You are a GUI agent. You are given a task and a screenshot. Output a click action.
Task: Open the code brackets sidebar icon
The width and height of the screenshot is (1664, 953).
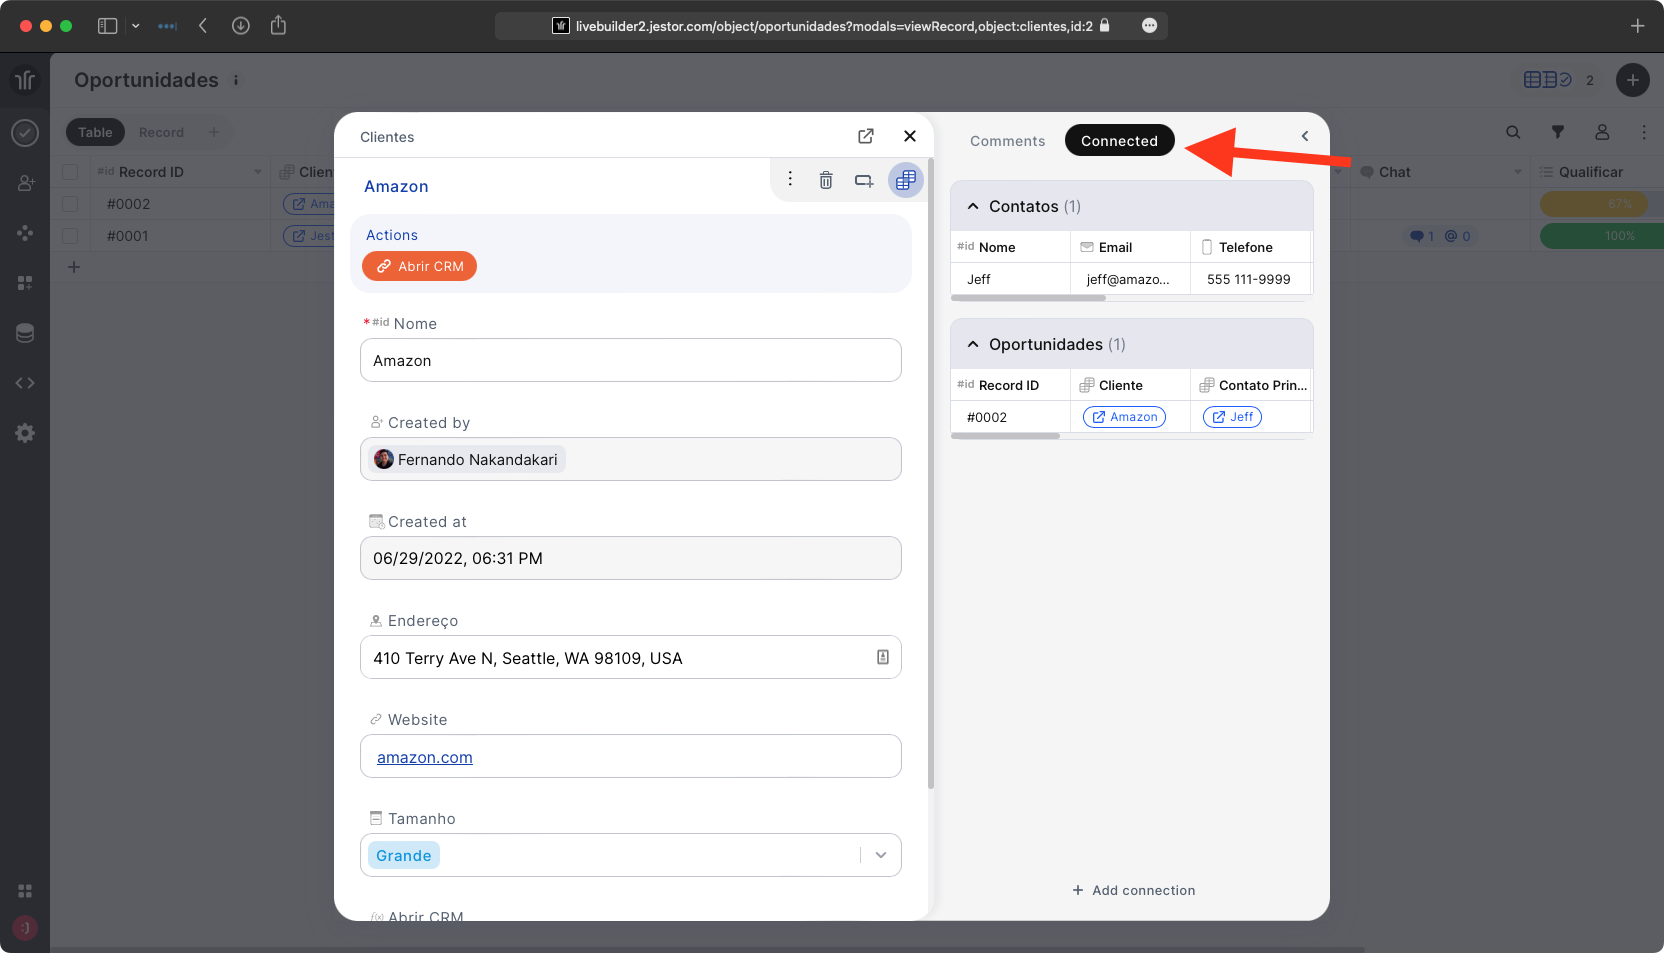pos(25,383)
